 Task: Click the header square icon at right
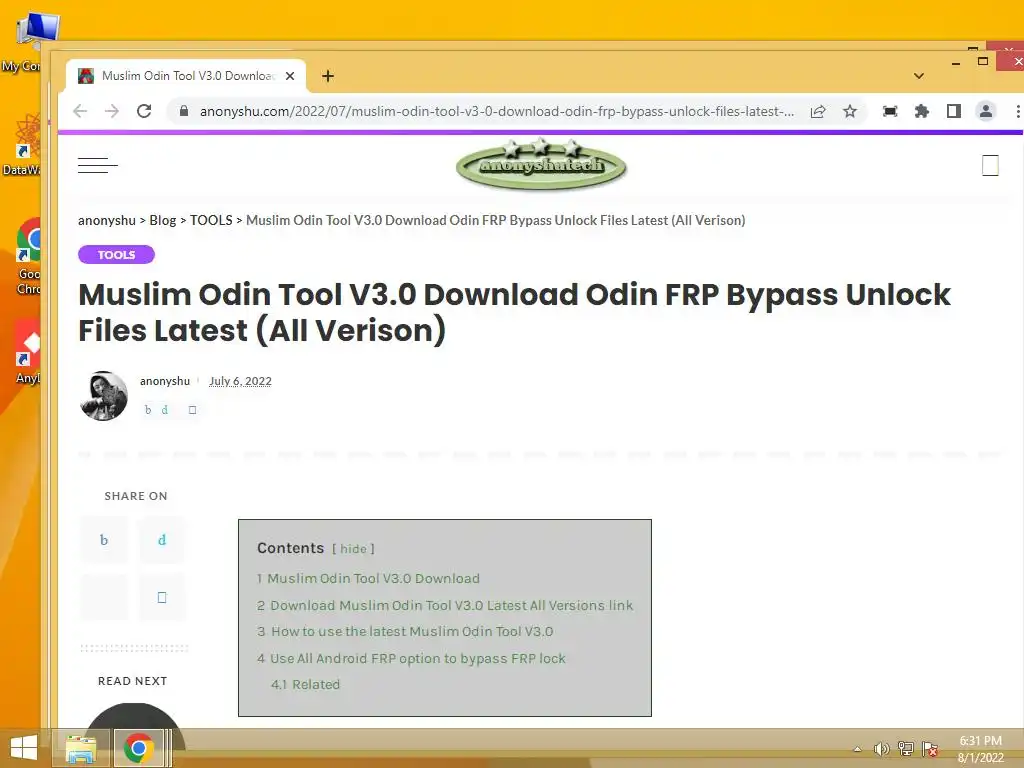(990, 165)
